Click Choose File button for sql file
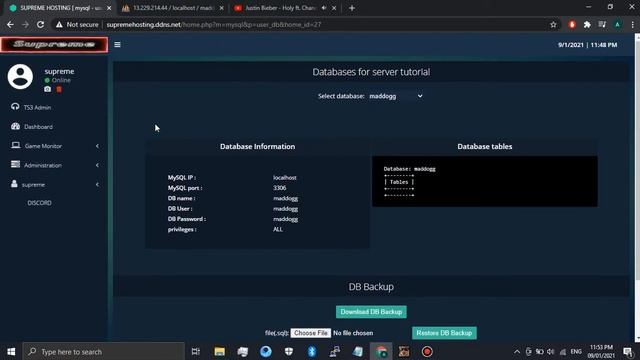Screen dimensions: 640x360 tap(311, 333)
